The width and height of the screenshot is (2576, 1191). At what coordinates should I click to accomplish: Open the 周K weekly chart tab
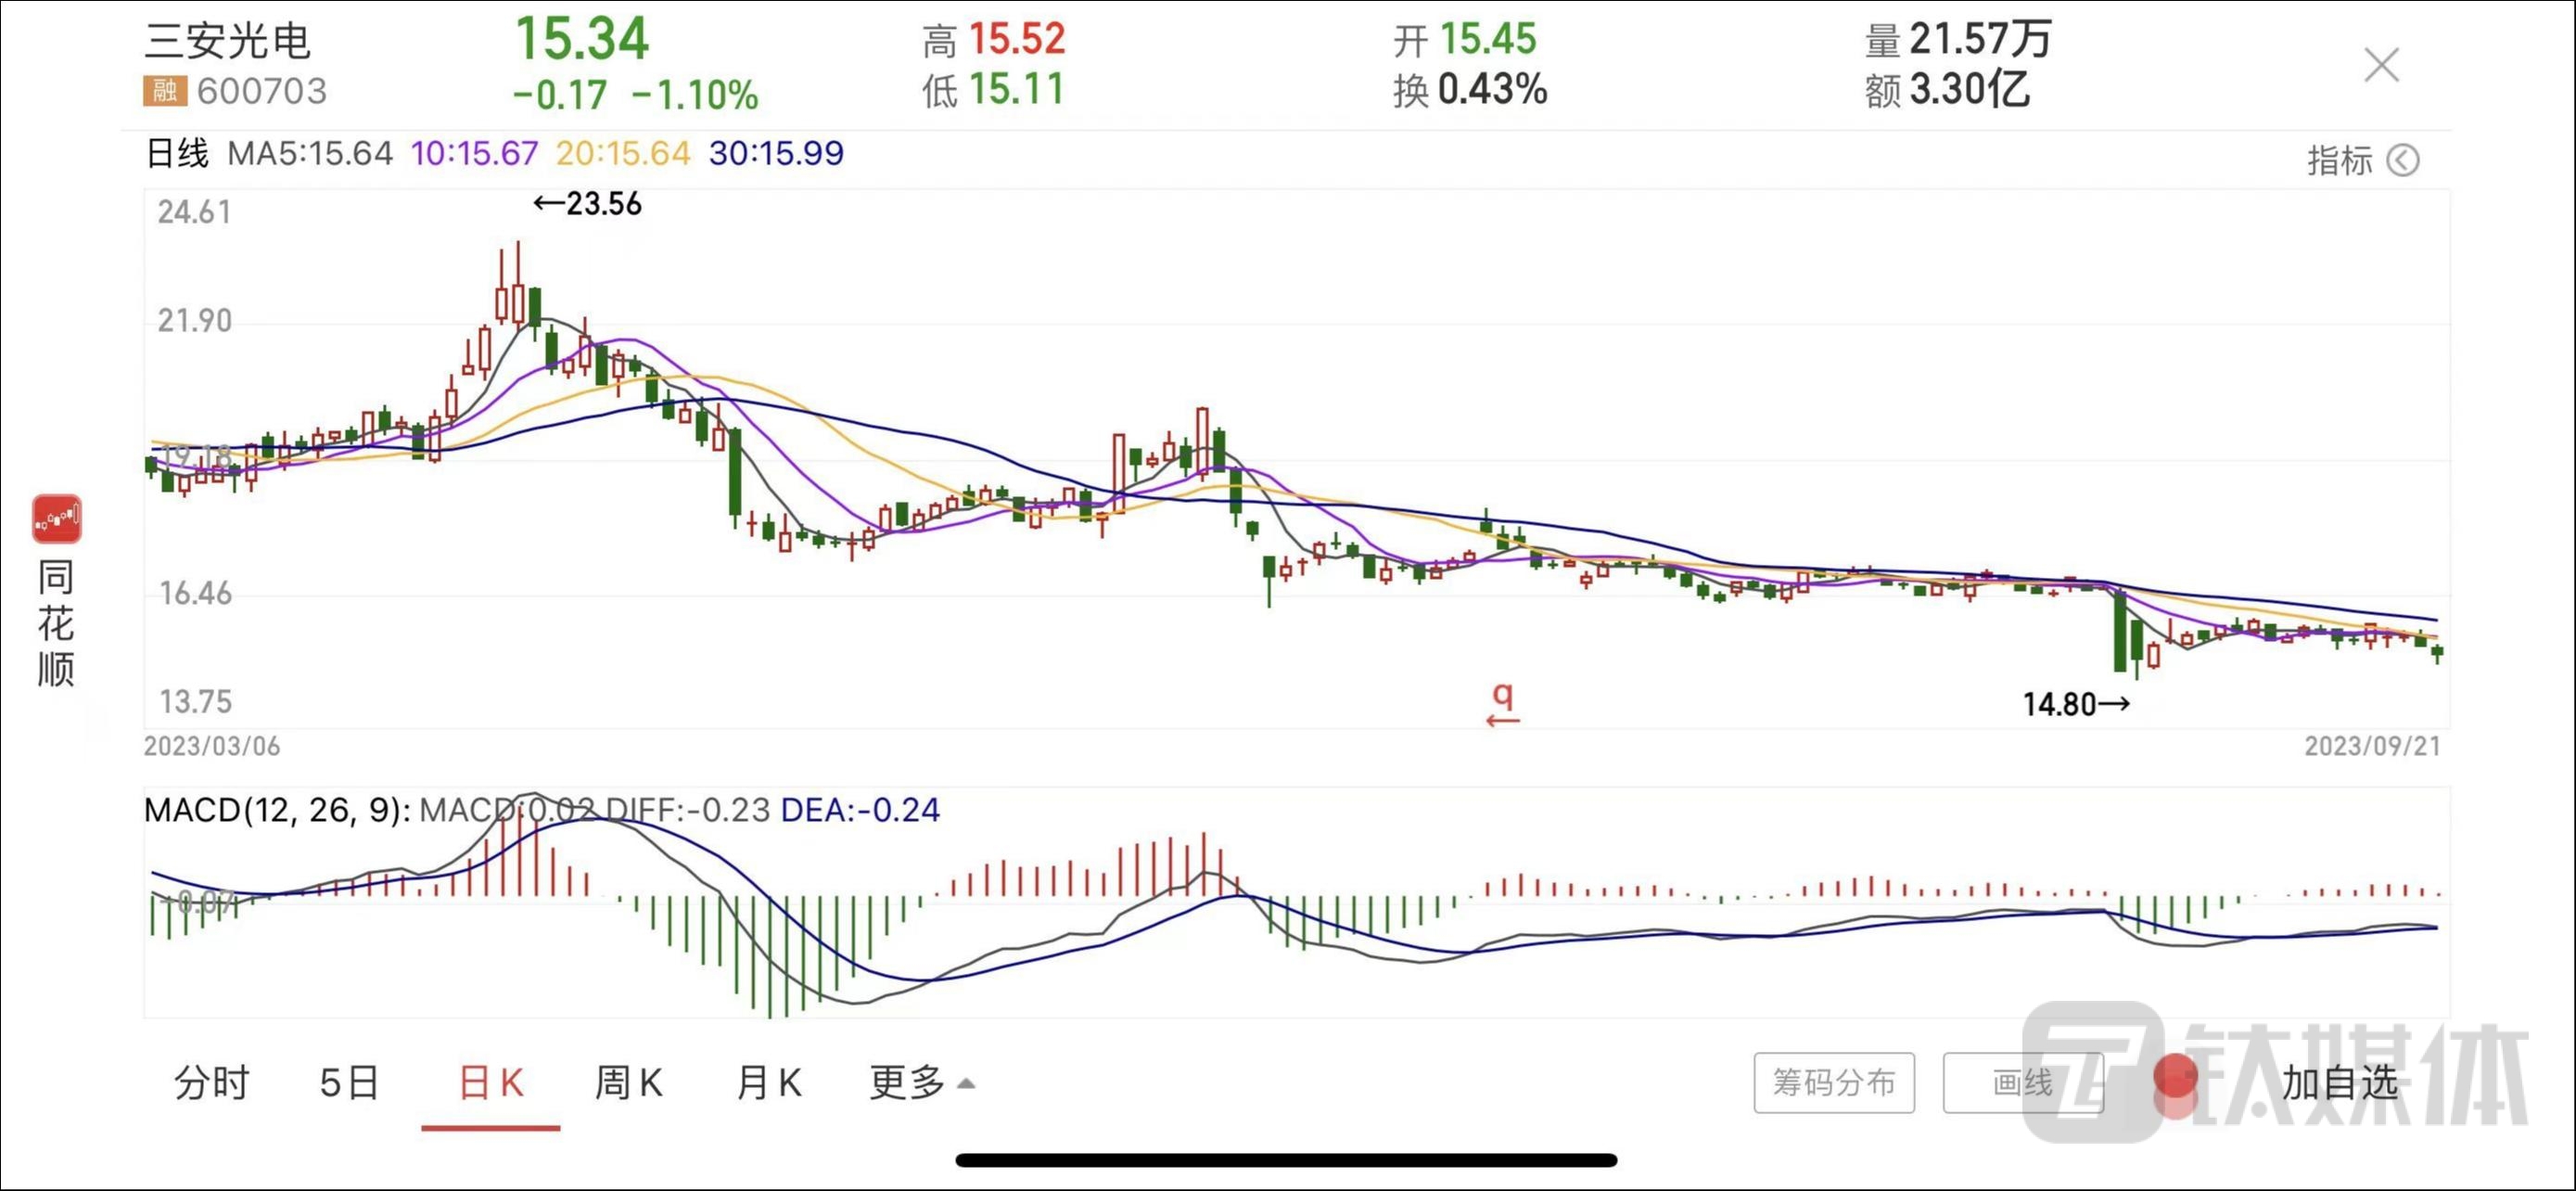click(628, 1082)
